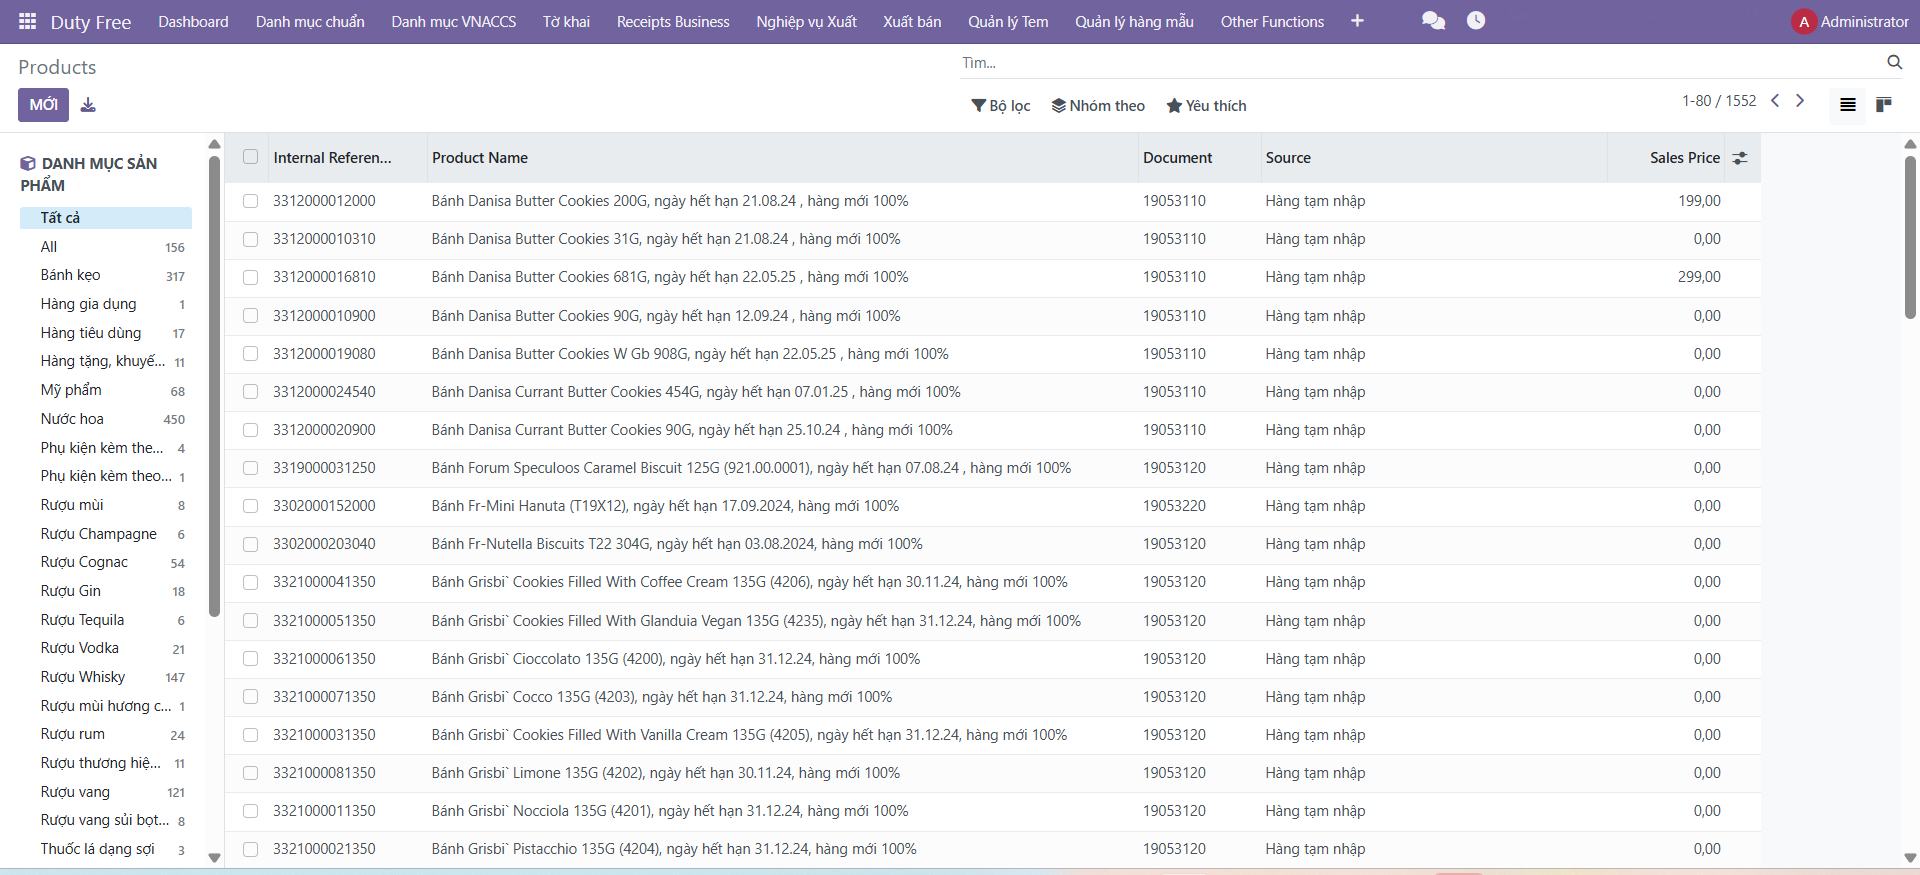Click the download/import records icon

pos(88,105)
